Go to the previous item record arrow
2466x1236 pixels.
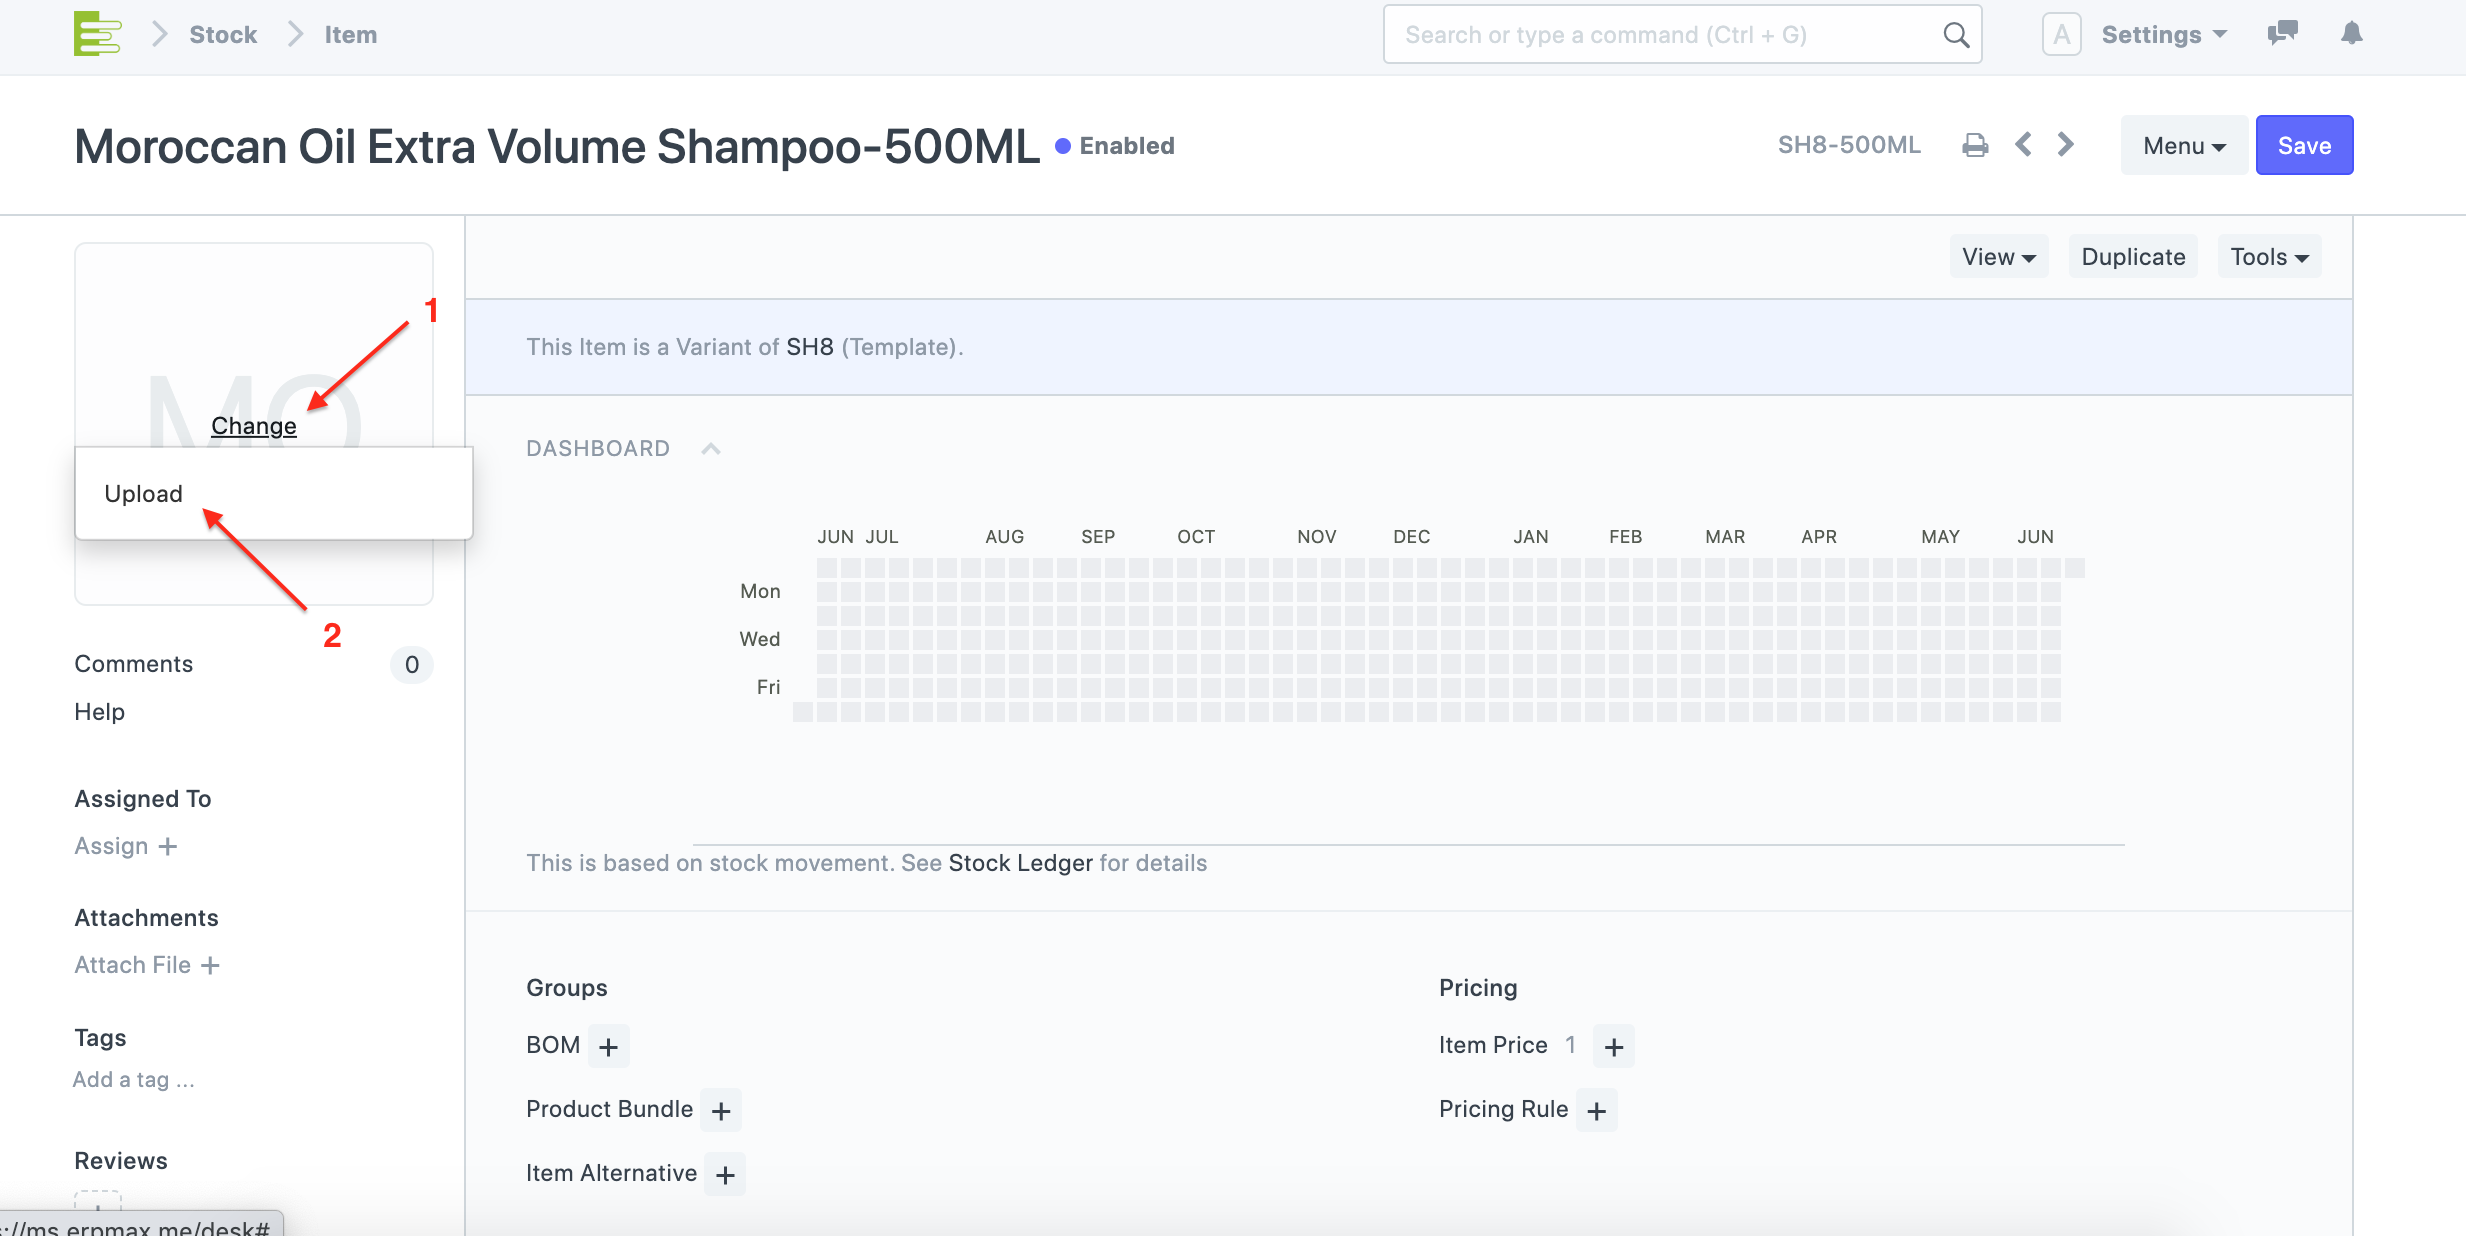[2023, 145]
